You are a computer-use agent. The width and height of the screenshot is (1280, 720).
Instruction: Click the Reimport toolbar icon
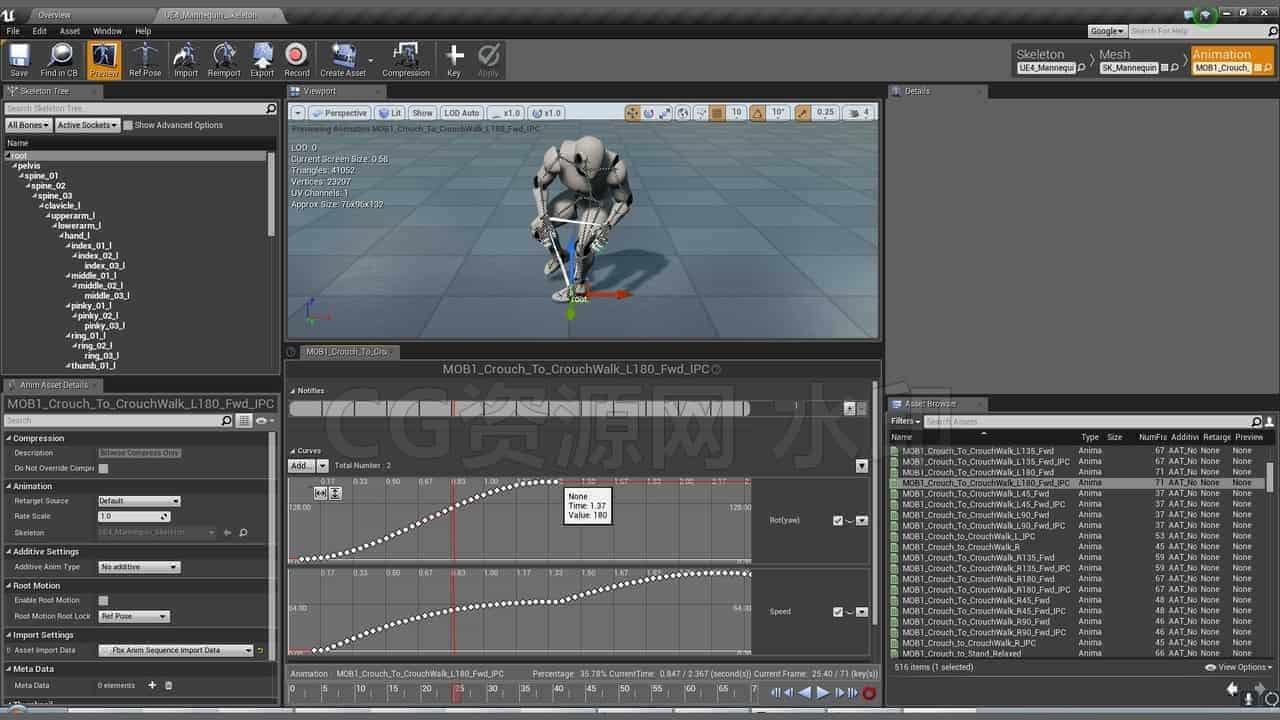[x=224, y=60]
